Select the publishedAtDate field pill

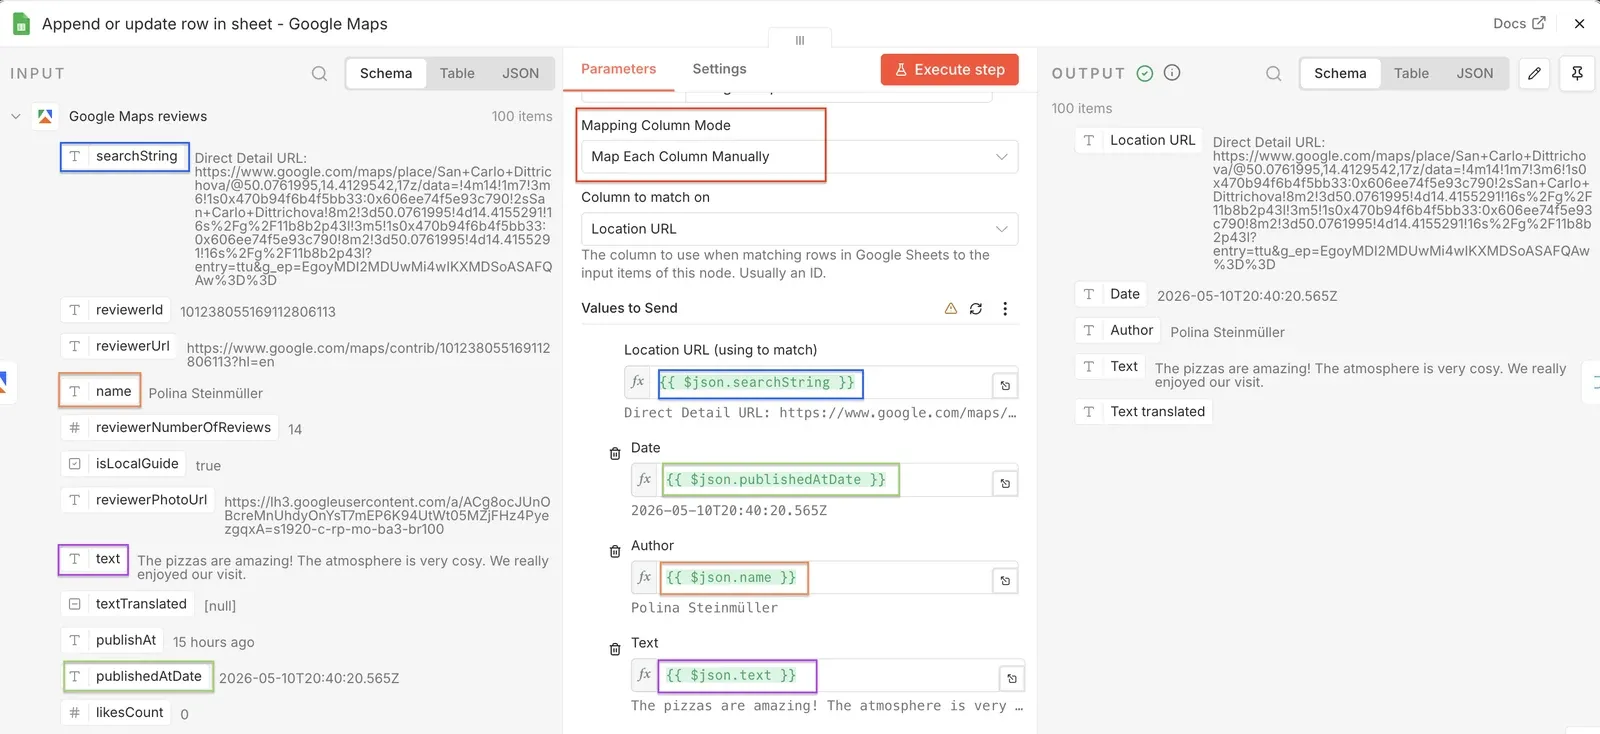[x=138, y=676]
